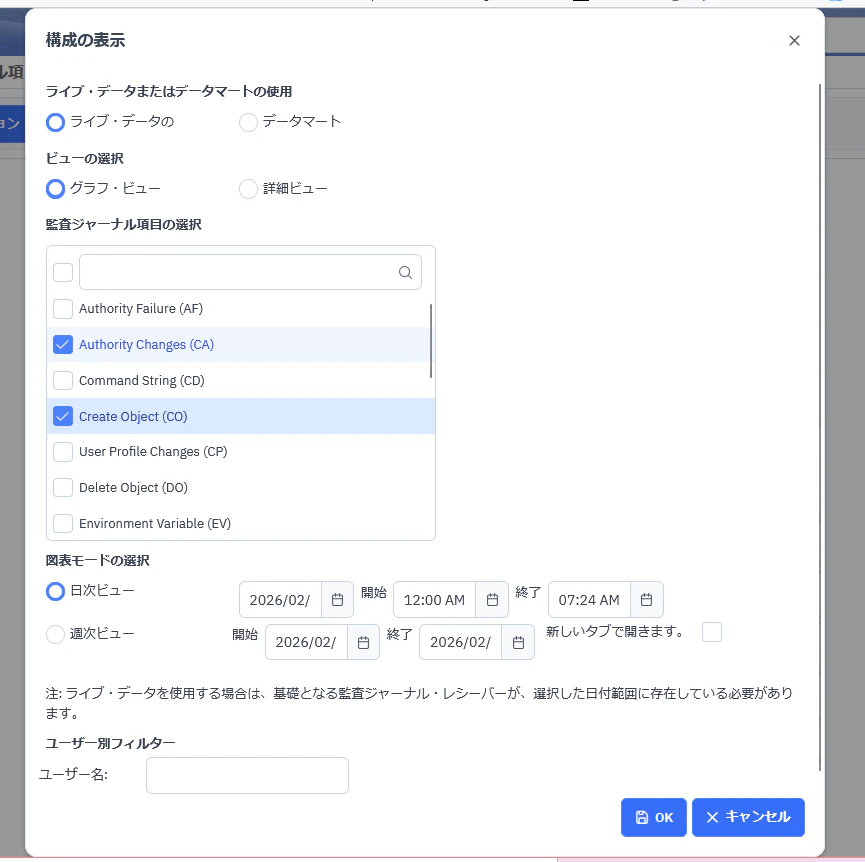Check Command String (CD) checkbox

pyautogui.click(x=63, y=381)
